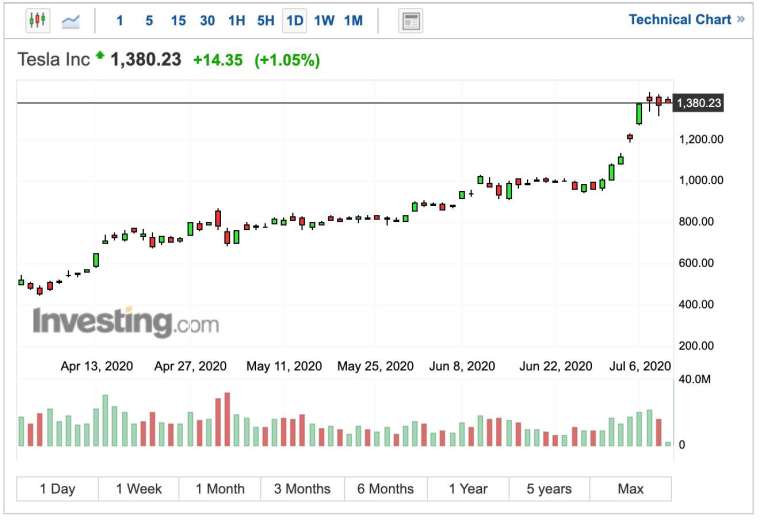
Task: Click the 400.00 axis label
Action: click(696, 304)
